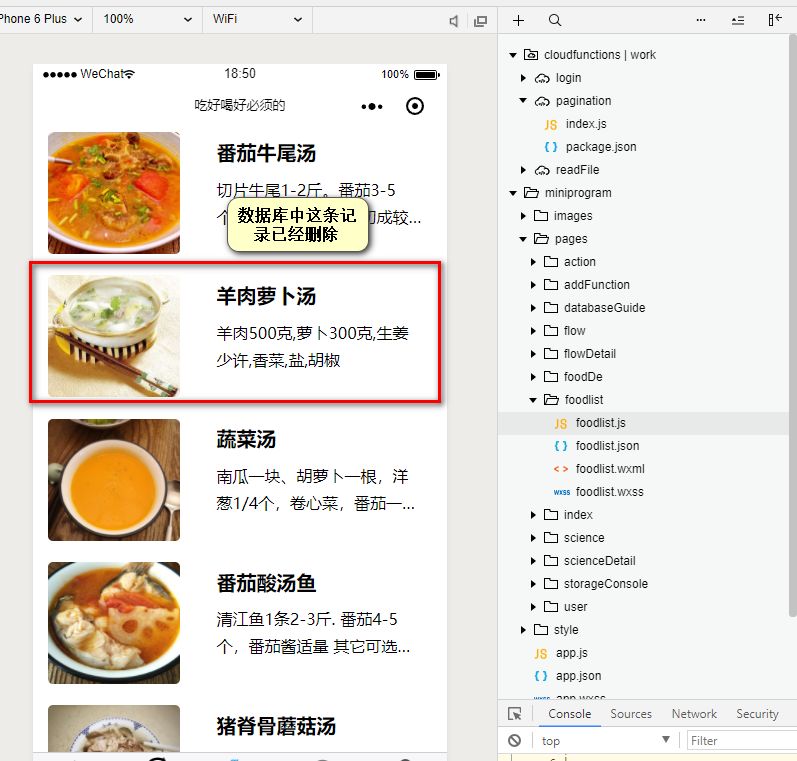Image resolution: width=797 pixels, height=761 pixels.
Task: Tap the 羊肉萝卜汤 dish title
Action: click(266, 296)
